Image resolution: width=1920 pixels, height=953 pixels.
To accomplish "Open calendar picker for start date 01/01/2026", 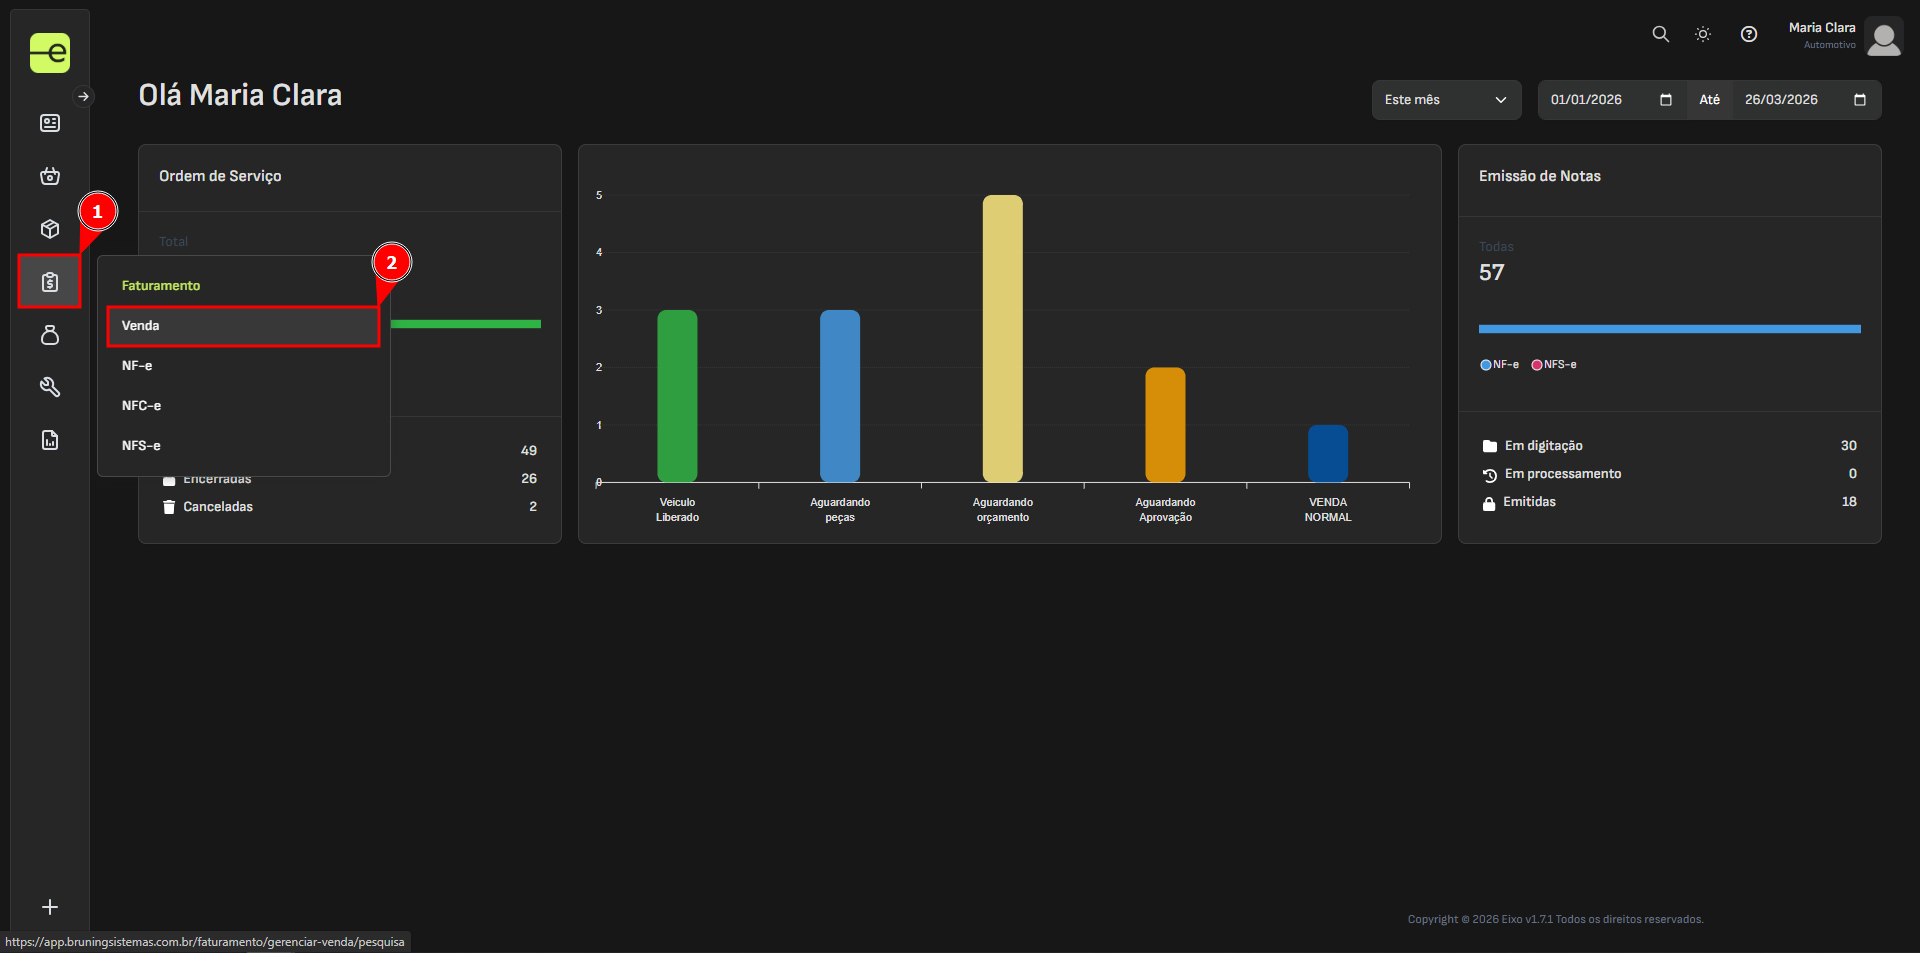I will [x=1665, y=100].
